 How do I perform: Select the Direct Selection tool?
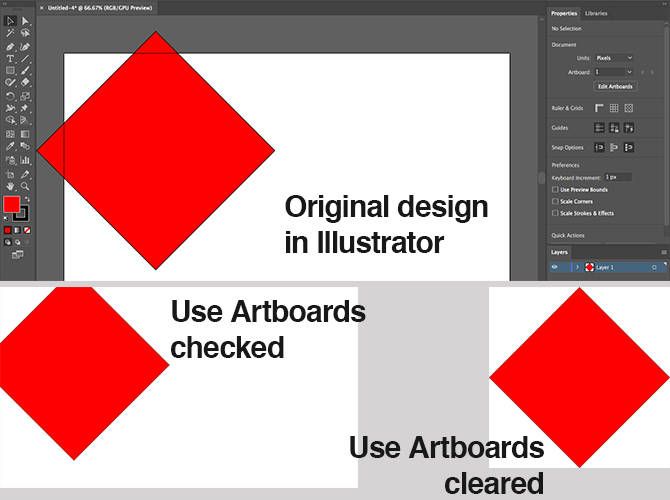(x=25, y=21)
